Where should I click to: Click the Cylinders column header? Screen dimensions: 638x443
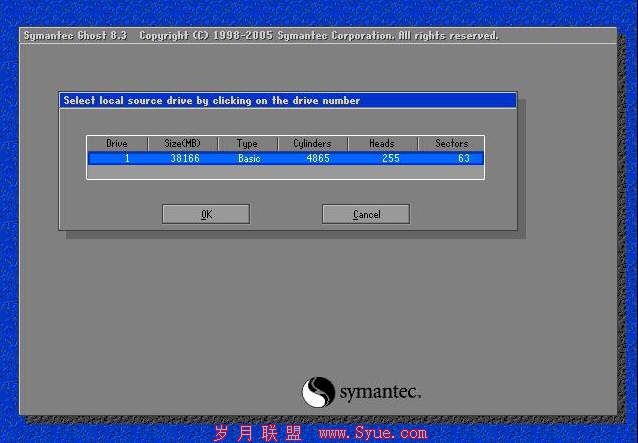(x=312, y=144)
